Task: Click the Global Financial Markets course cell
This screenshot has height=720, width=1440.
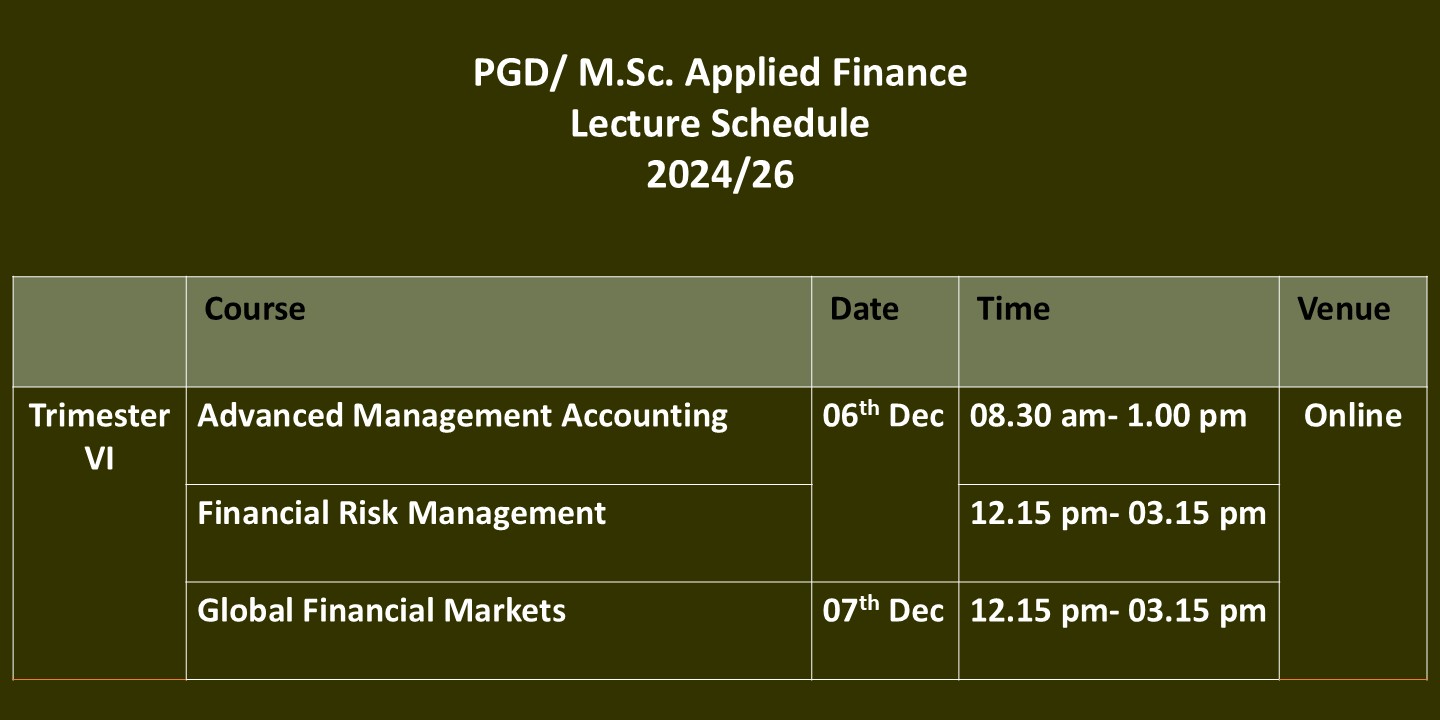Action: click(498, 630)
